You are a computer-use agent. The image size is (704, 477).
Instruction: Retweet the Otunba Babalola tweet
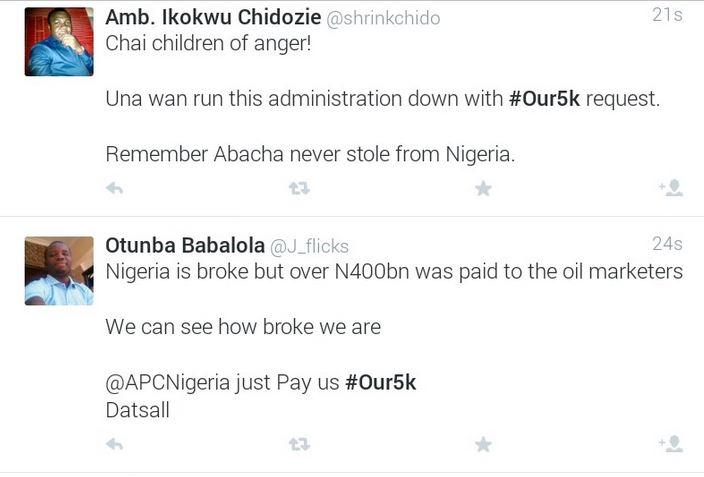298,443
